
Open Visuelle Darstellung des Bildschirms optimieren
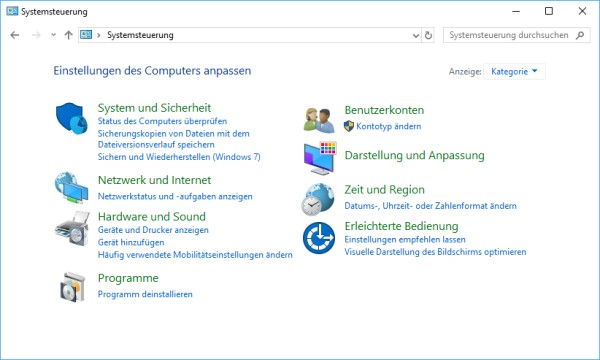435,252
